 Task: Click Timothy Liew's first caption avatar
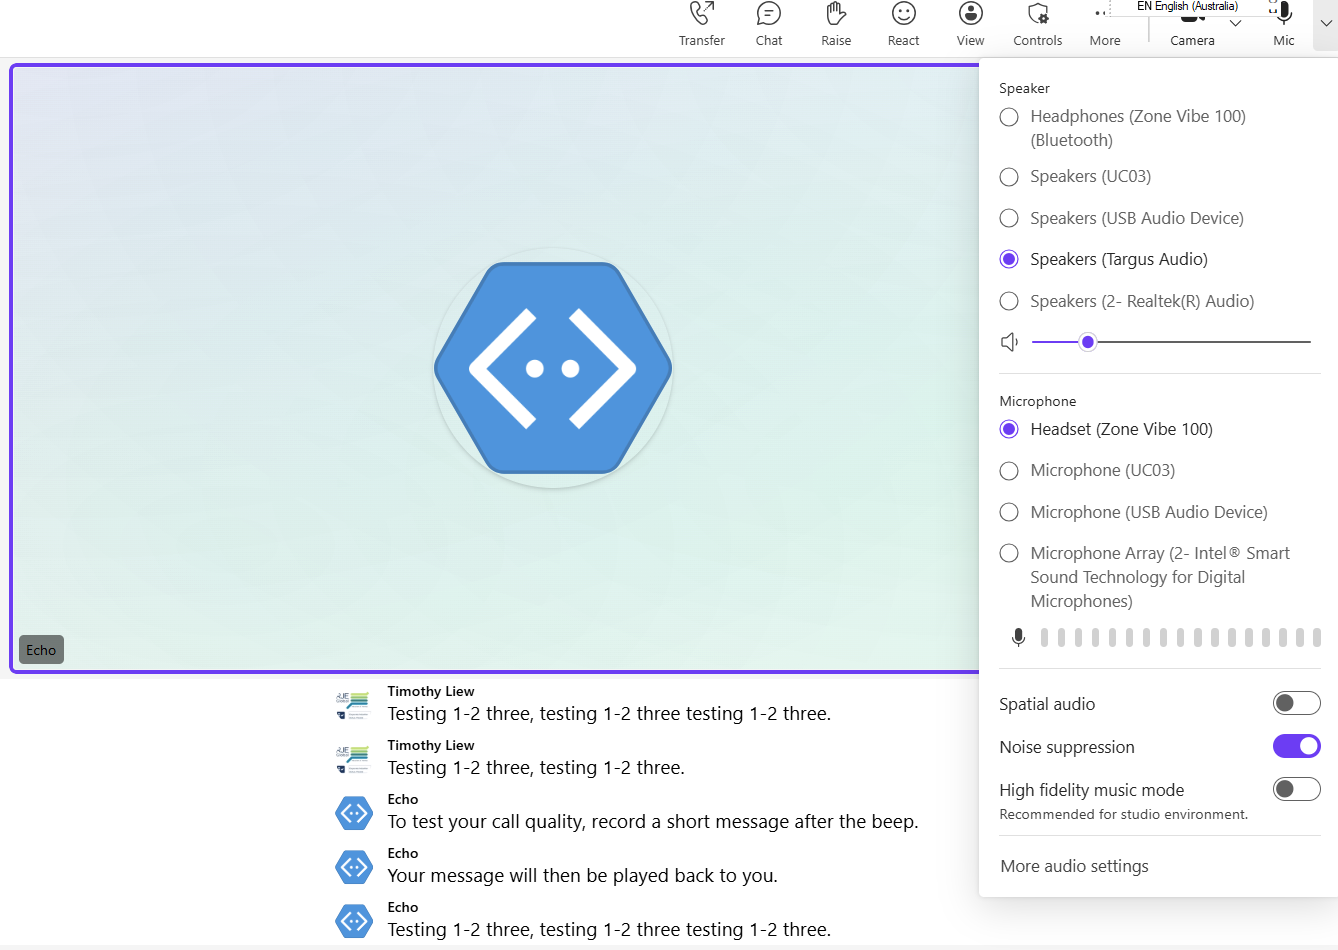[353, 705]
